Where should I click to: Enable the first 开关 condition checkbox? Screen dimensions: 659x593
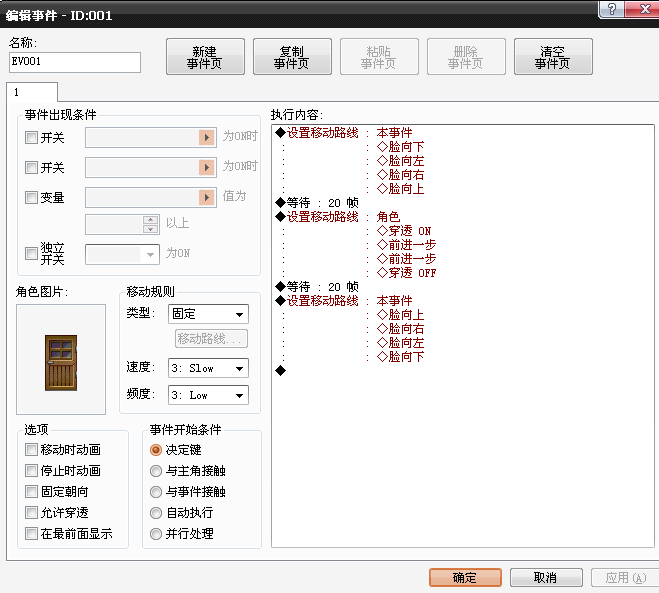[x=31, y=137]
